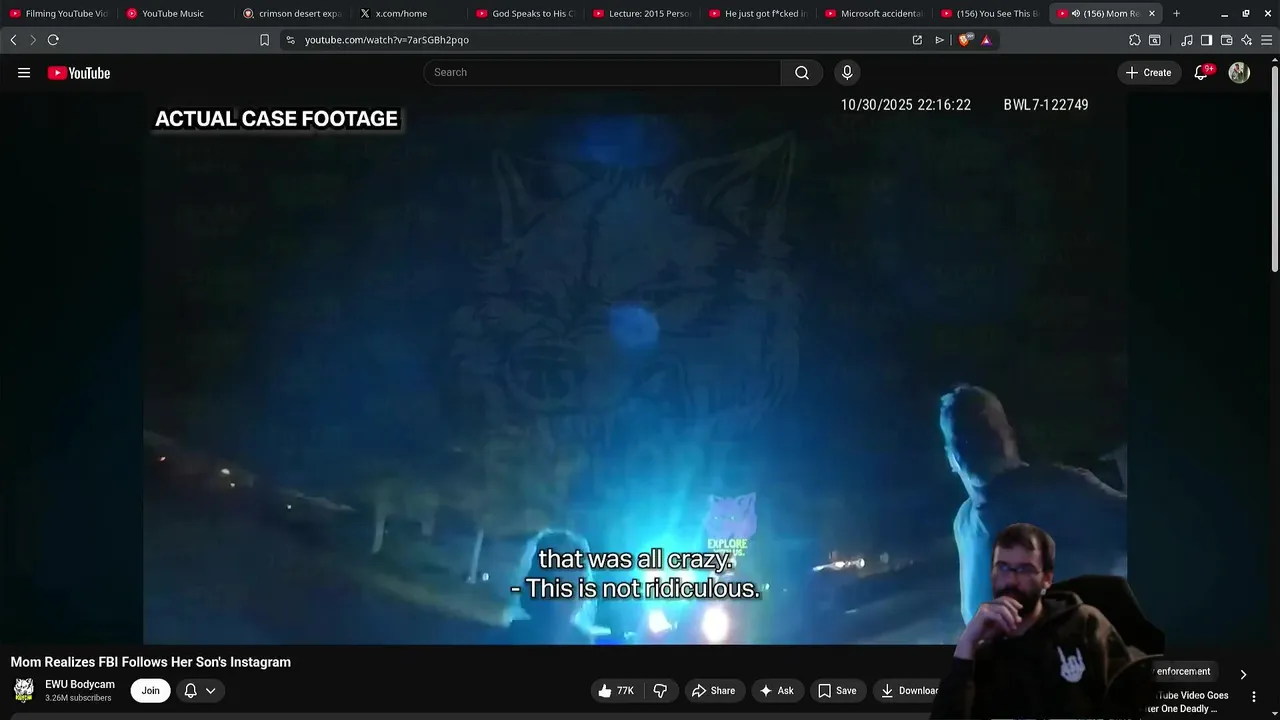
Task: Open page in external app icon
Action: pos(917,40)
